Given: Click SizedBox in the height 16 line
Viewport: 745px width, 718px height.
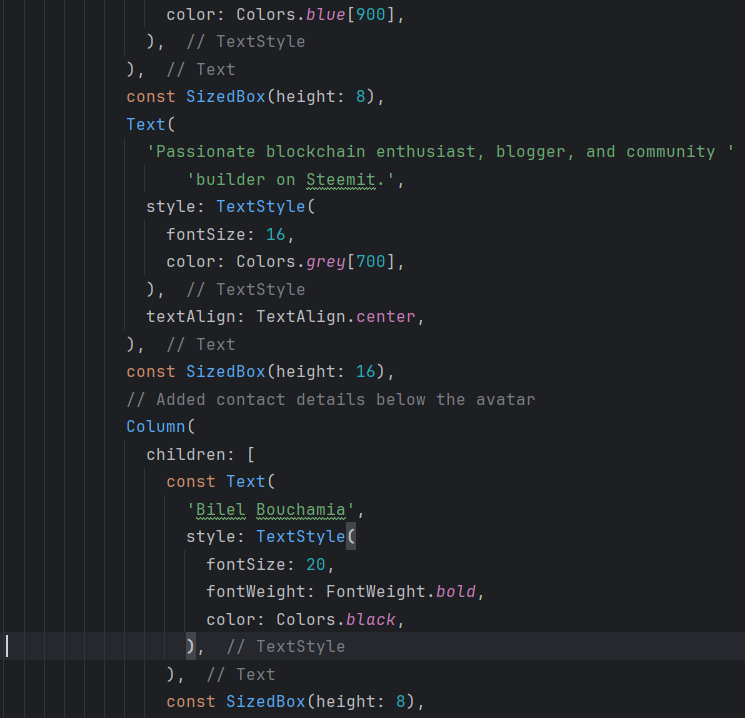Looking at the screenshot, I should coord(226,372).
